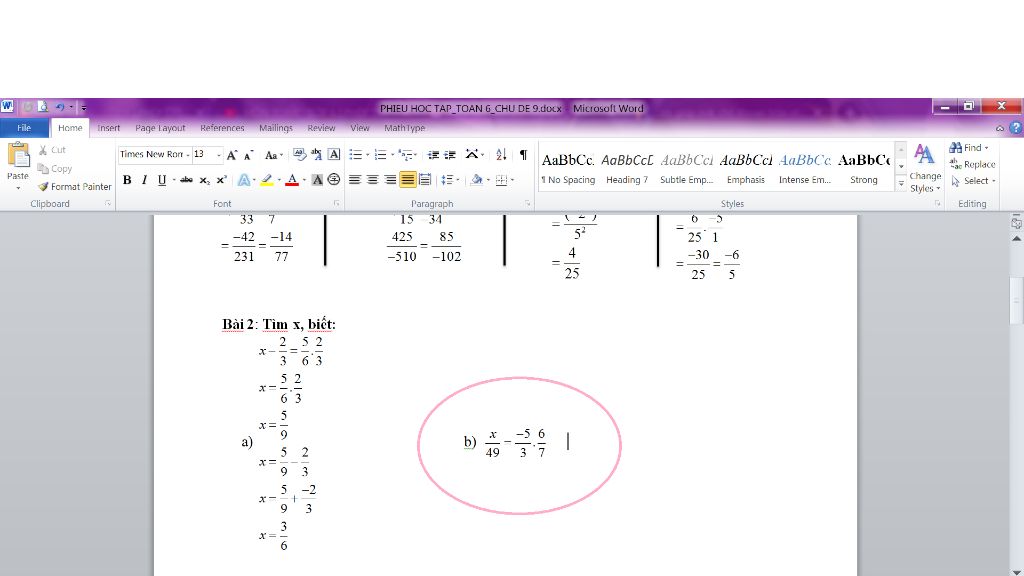Switch to the MathType tab
1024x576 pixels.
point(404,128)
